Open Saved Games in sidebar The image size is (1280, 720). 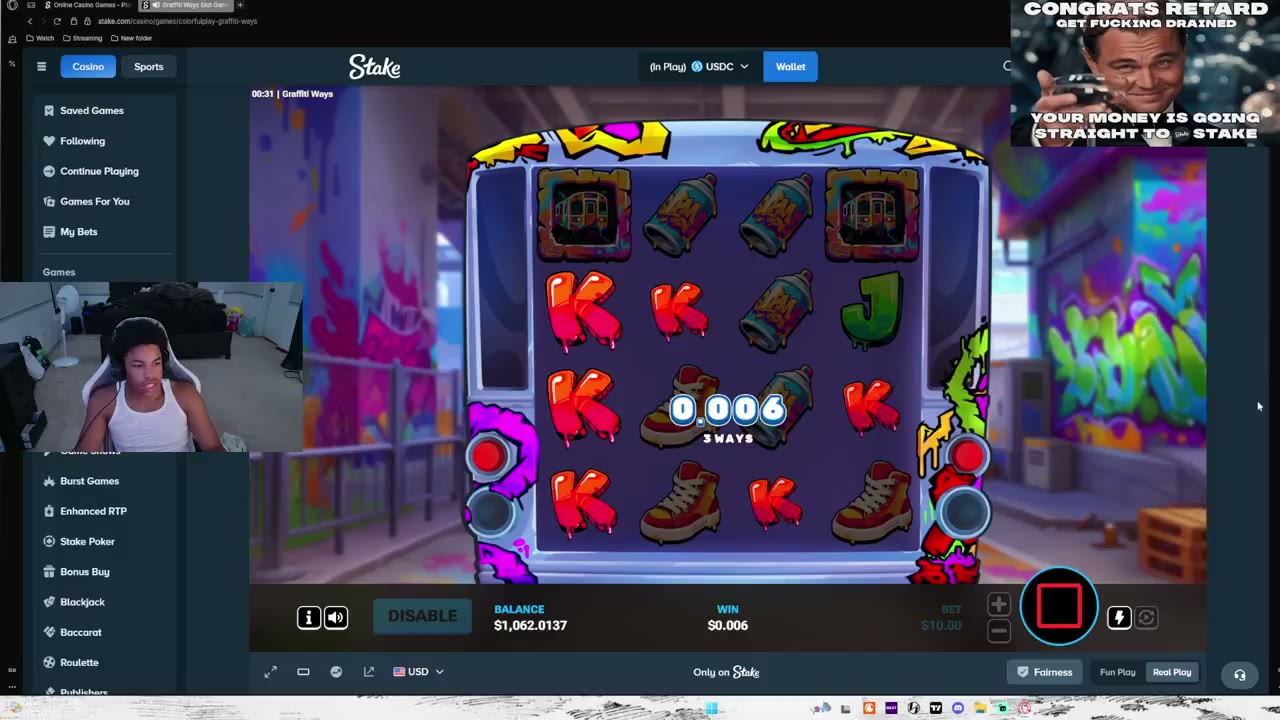point(104,111)
